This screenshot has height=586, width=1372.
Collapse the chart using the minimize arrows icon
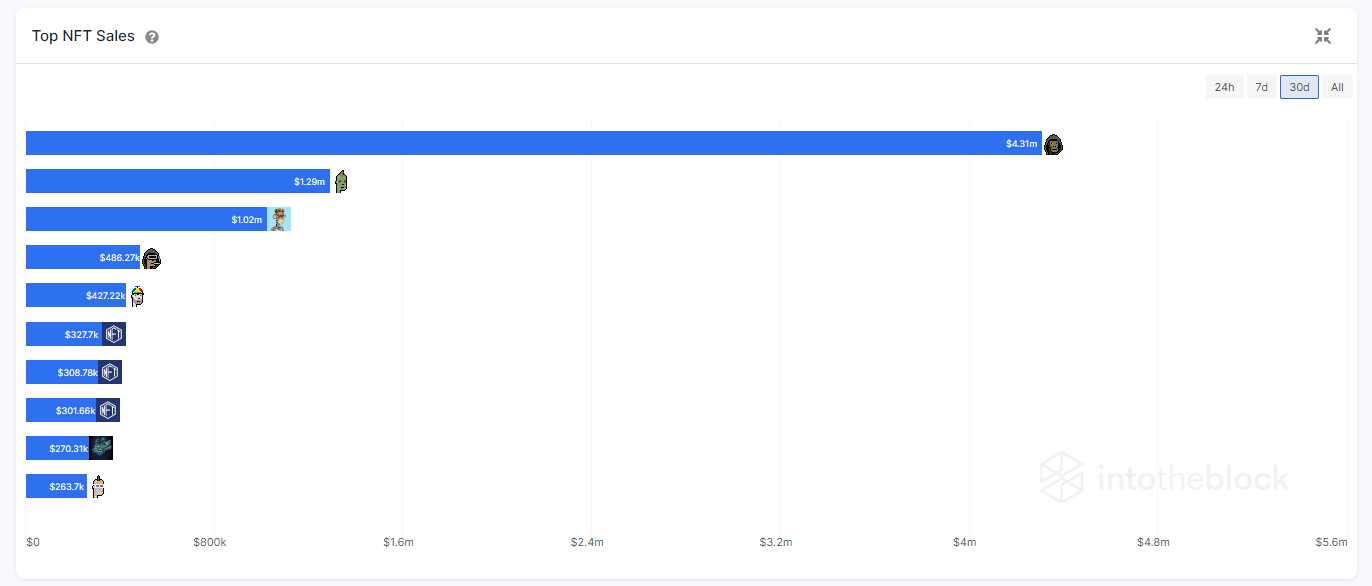point(1322,36)
